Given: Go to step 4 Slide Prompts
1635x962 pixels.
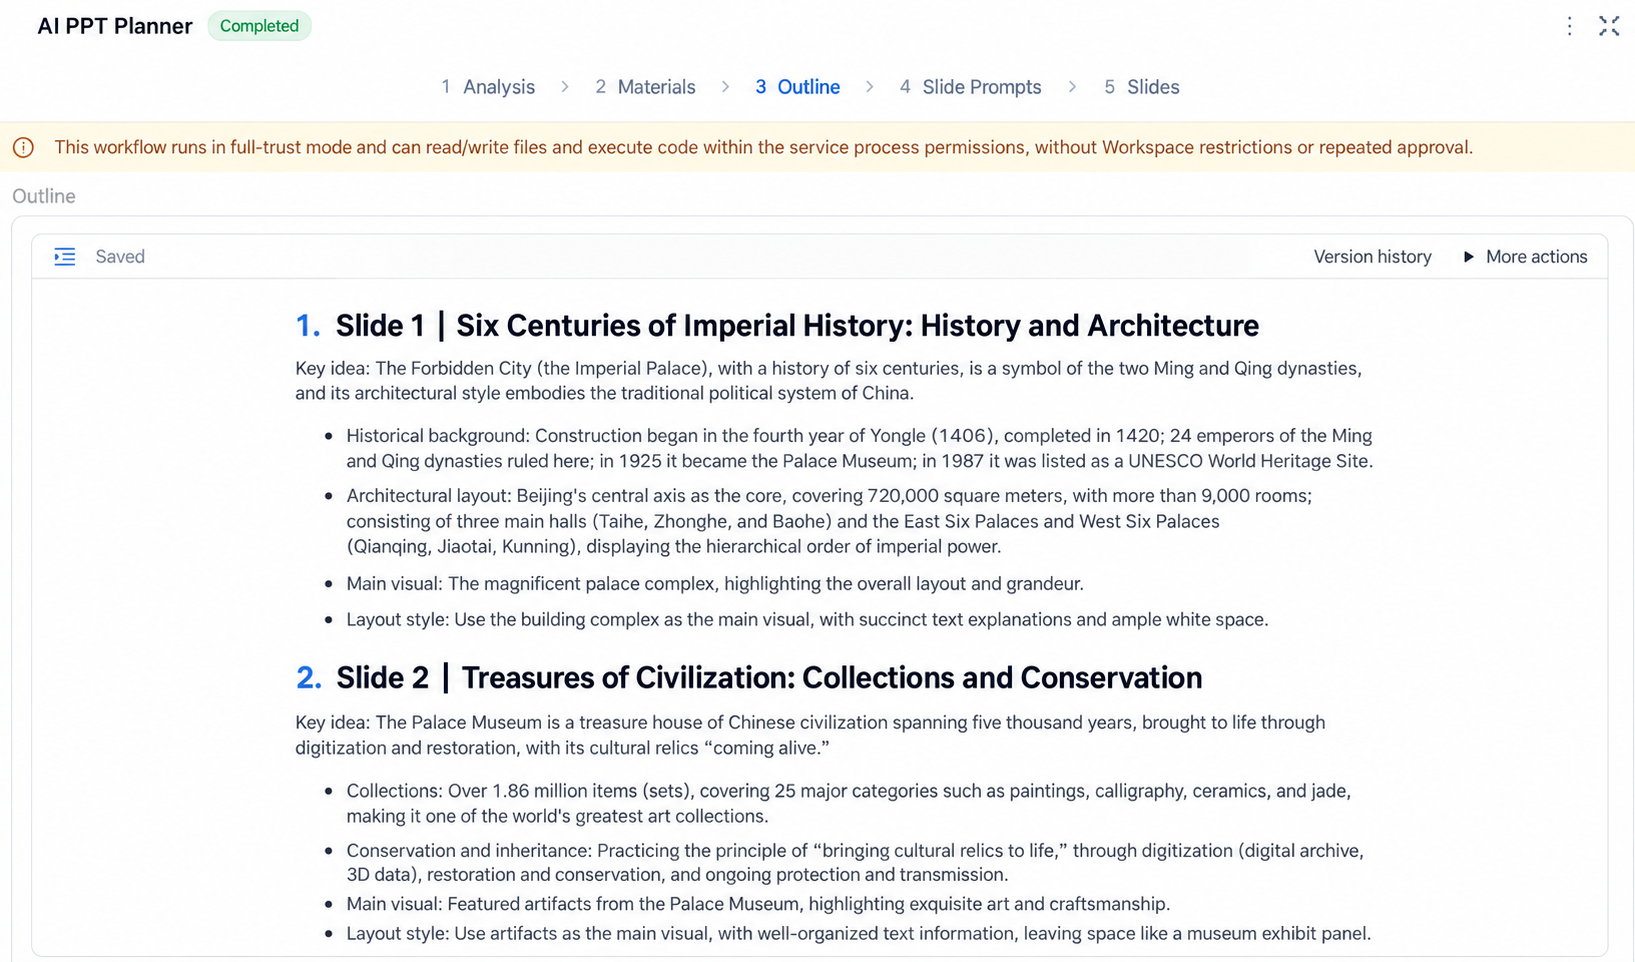Looking at the screenshot, I should 970,87.
